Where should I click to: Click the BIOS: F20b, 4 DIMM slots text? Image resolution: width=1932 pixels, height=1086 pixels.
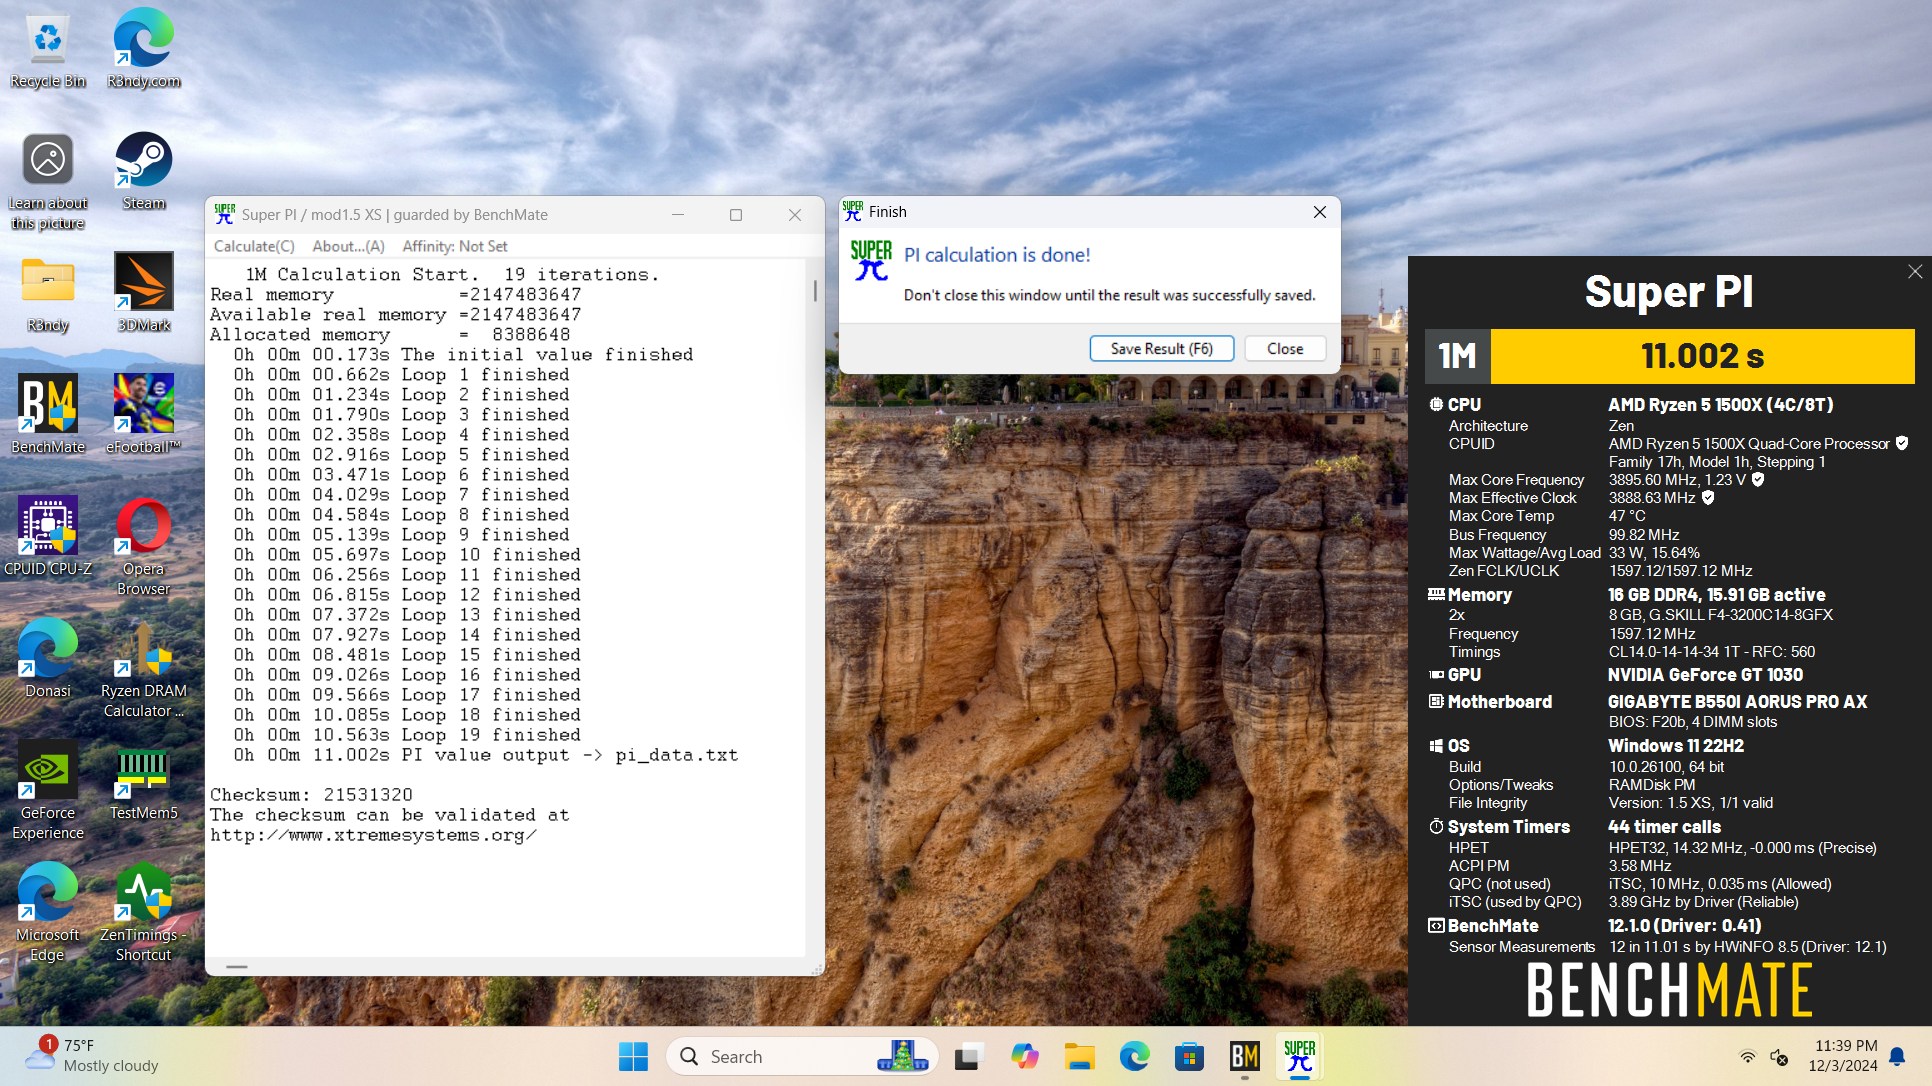(1692, 722)
